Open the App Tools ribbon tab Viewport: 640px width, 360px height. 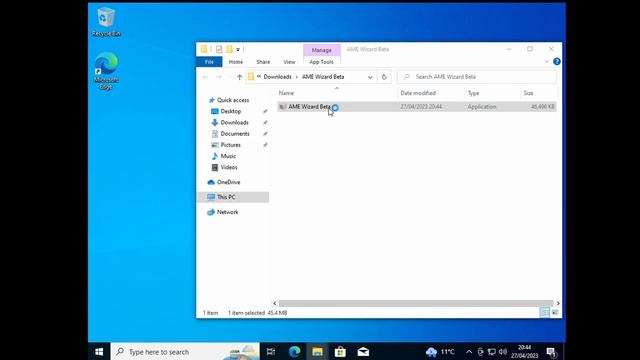pos(321,62)
